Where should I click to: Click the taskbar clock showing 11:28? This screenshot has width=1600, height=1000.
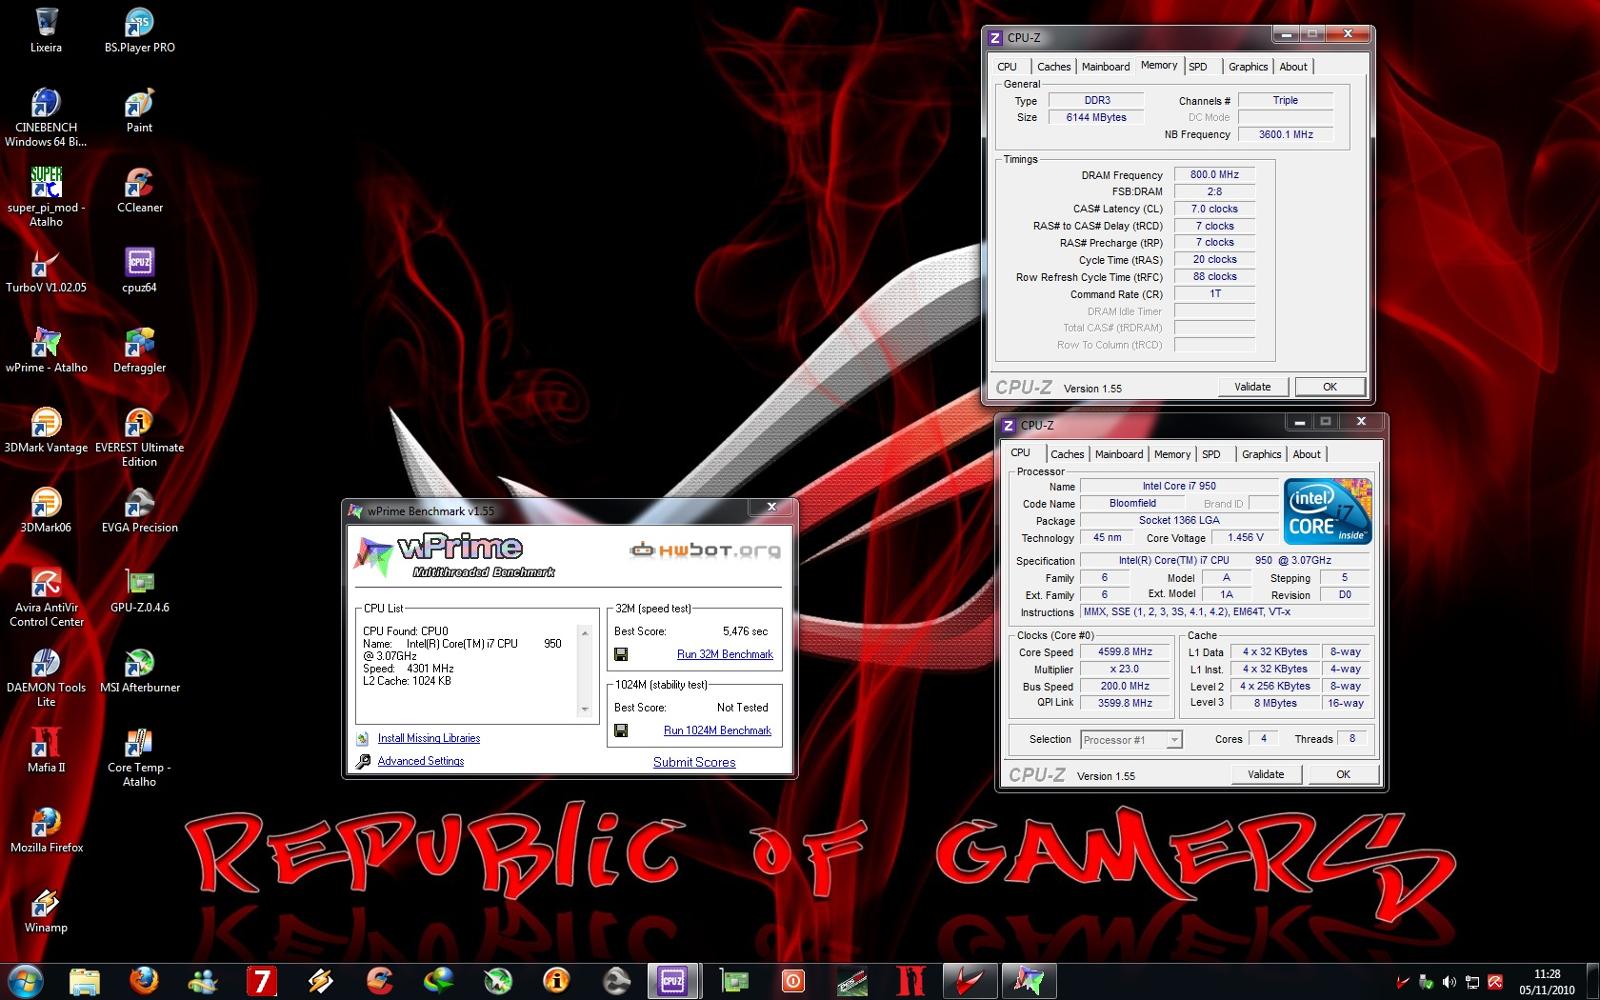[x=1546, y=981]
